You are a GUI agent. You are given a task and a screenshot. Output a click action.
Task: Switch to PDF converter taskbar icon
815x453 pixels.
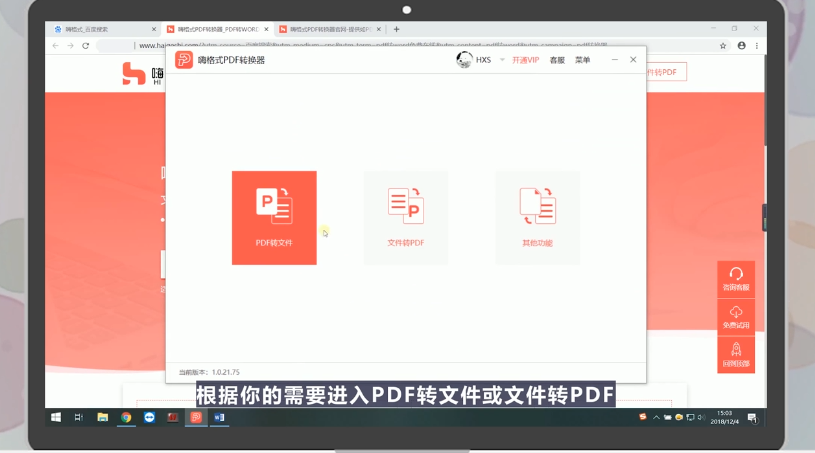coord(196,417)
